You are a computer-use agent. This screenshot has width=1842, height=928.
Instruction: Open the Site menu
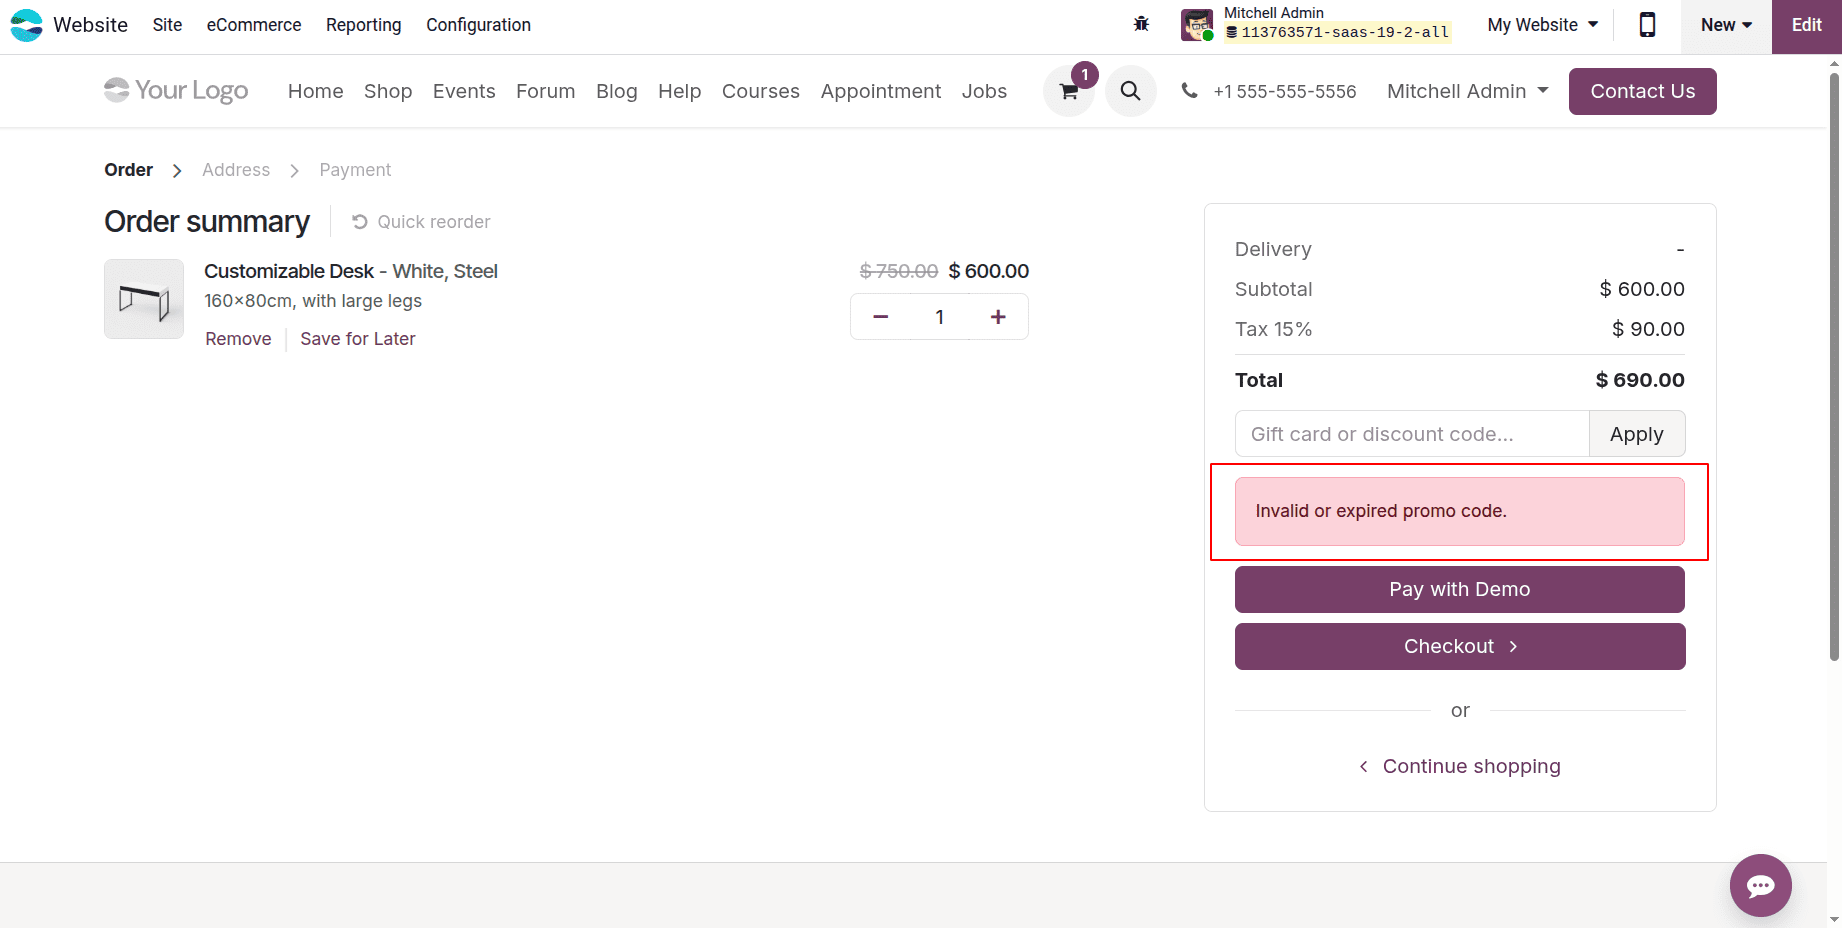click(167, 25)
